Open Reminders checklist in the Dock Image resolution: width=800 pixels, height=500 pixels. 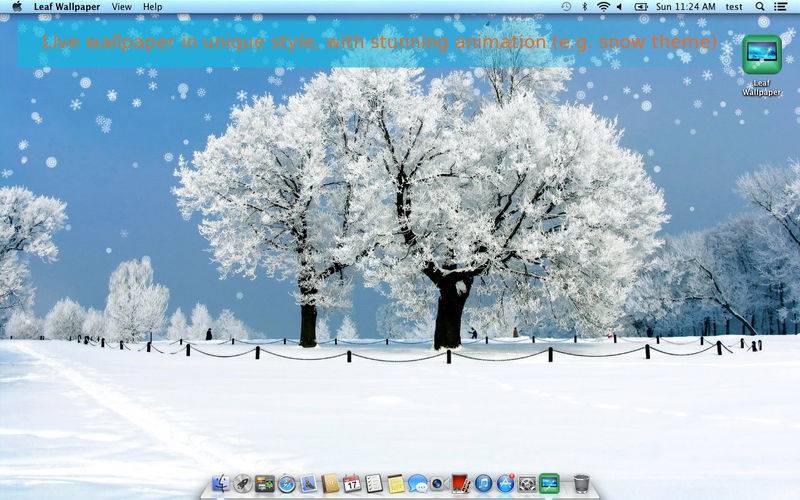(x=374, y=483)
